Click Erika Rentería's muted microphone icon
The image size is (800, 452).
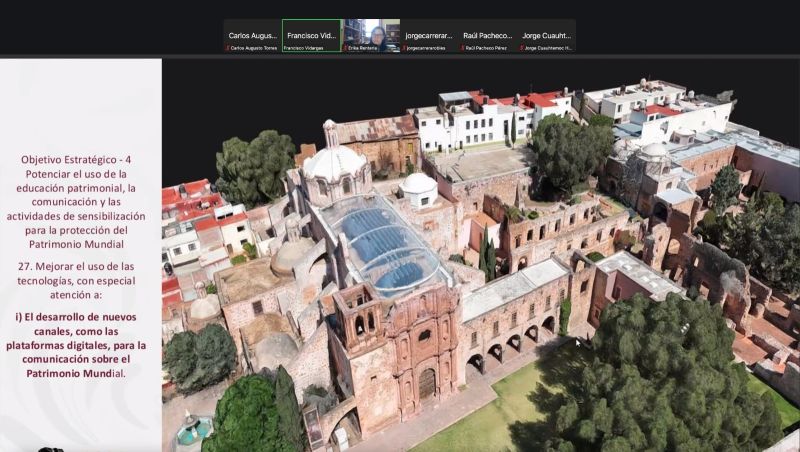[x=345, y=48]
